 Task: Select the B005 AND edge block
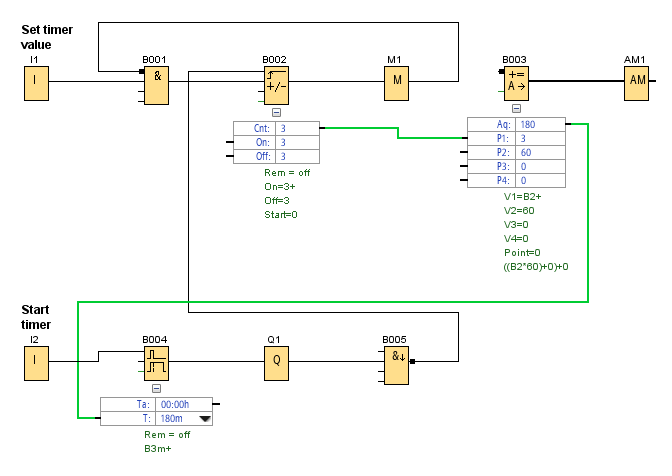(396, 365)
